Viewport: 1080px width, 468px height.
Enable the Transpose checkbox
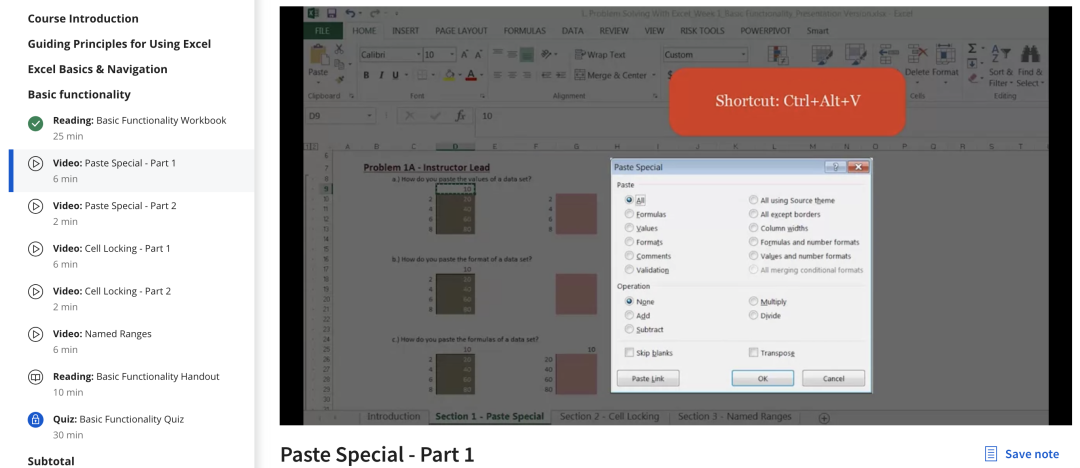pyautogui.click(x=754, y=353)
